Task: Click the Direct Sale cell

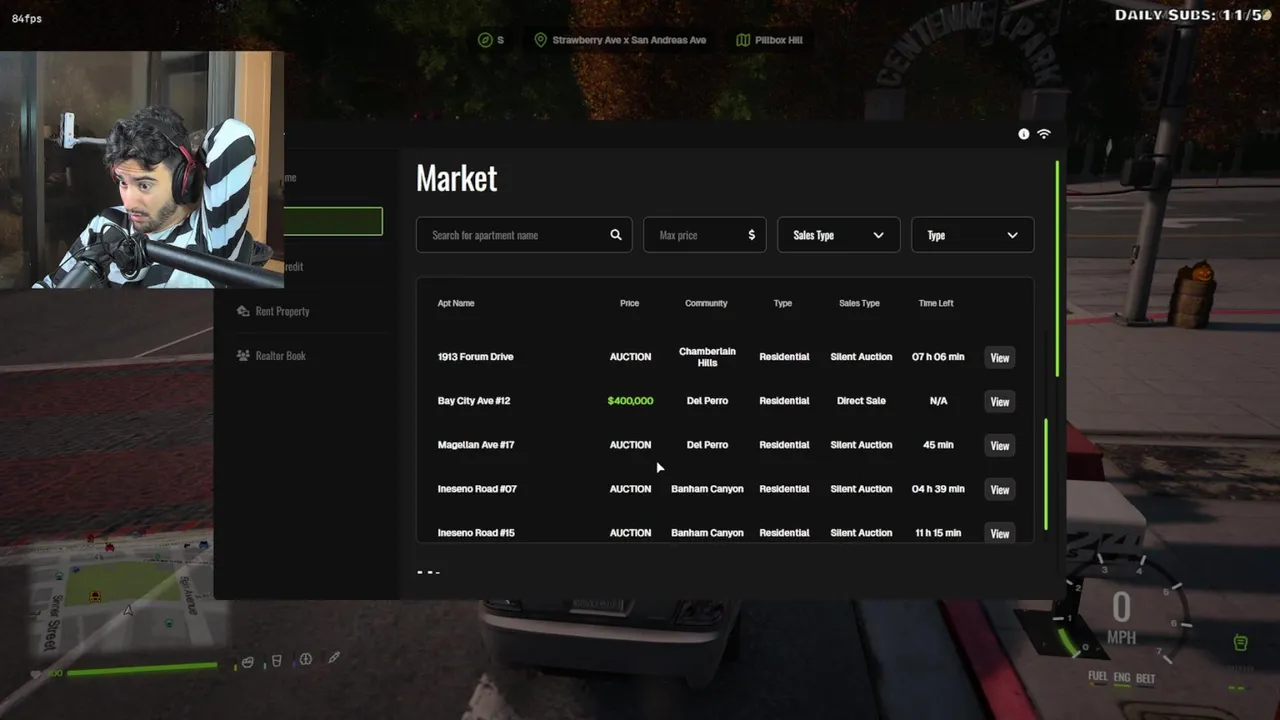Action: tap(861, 401)
